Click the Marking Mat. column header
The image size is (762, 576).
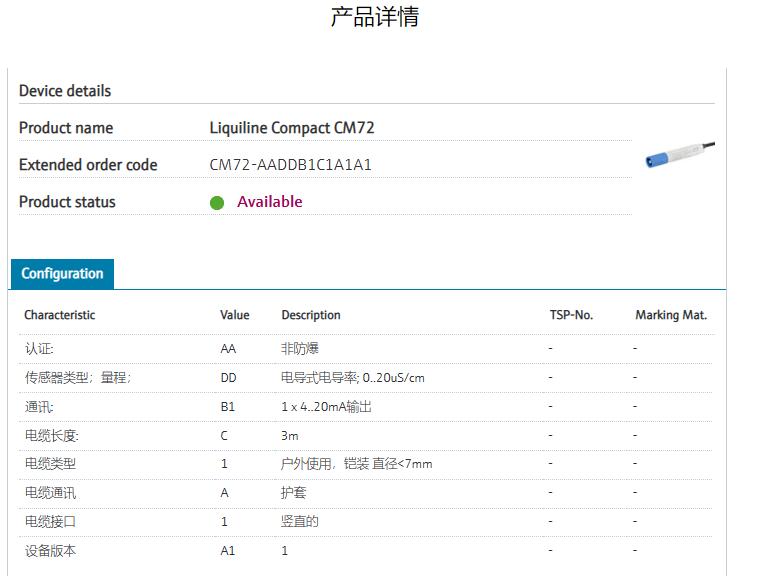[x=671, y=315]
